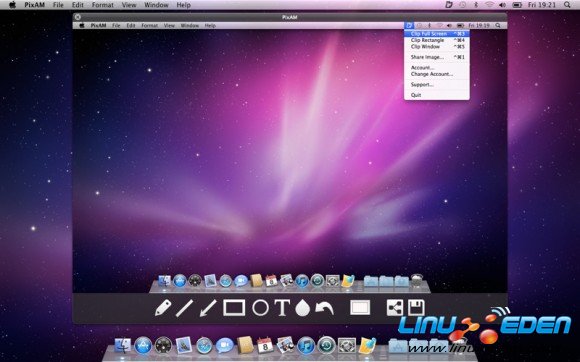Select the Arrow drawing tool
Image resolution: width=580 pixels, height=362 pixels.
(208, 308)
